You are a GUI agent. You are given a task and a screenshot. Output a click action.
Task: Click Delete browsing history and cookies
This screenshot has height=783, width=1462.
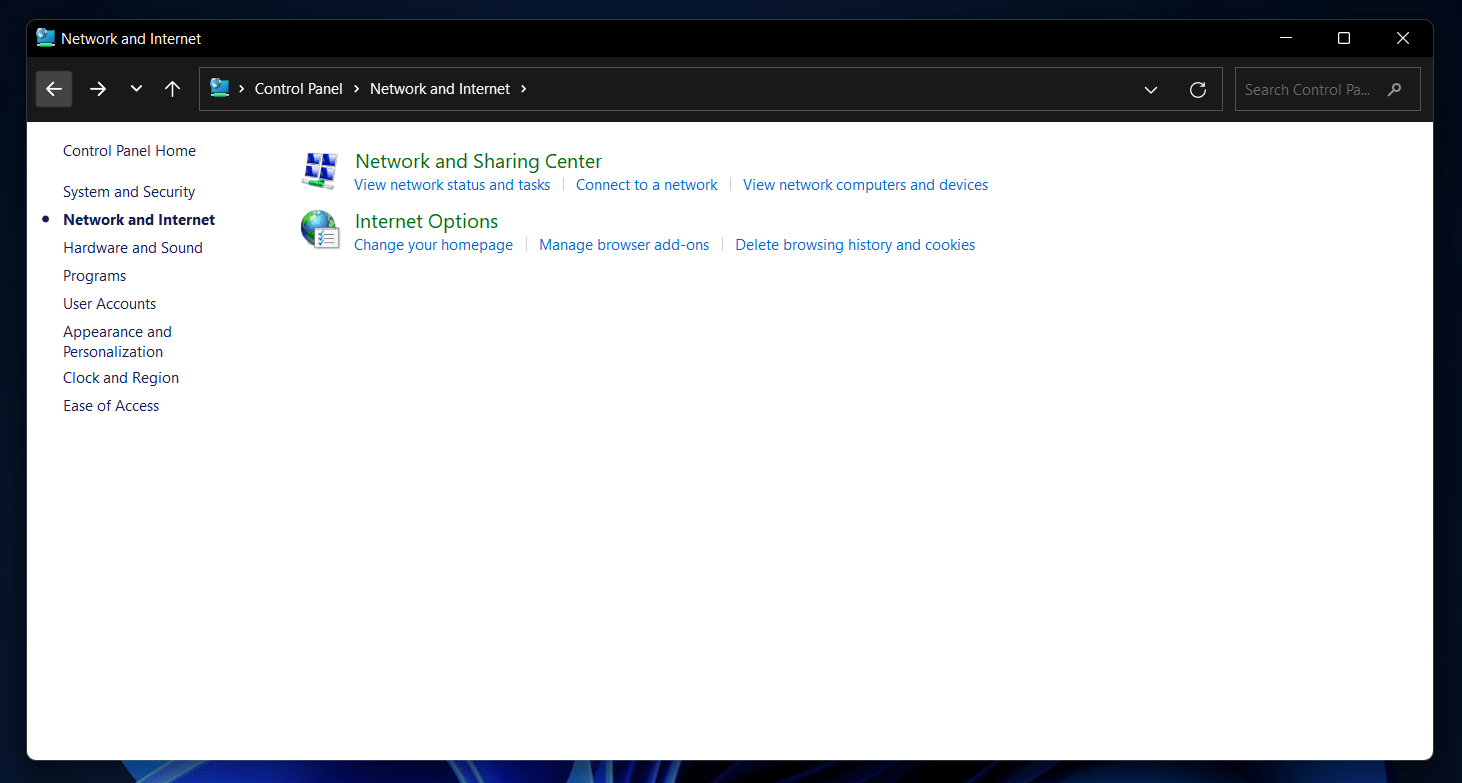855,245
